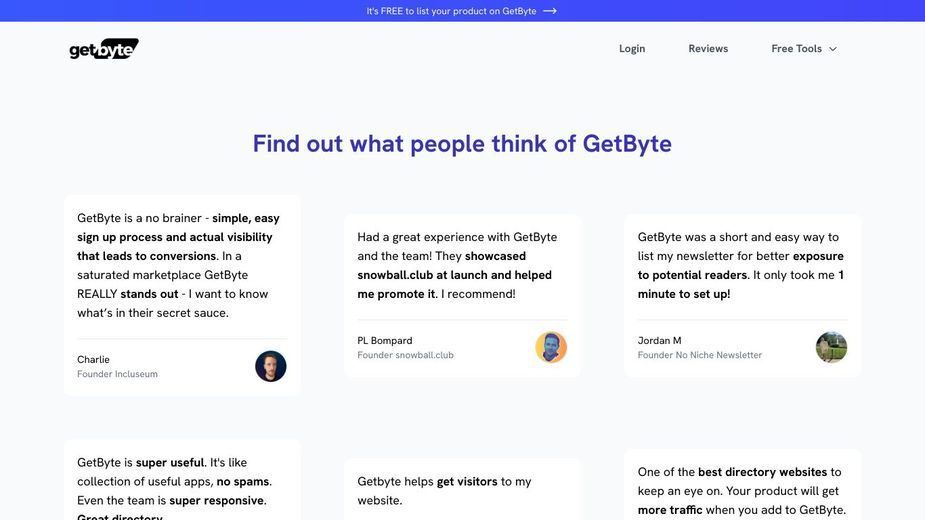
Task: Click the text Founder Incluseum
Action: pos(117,374)
